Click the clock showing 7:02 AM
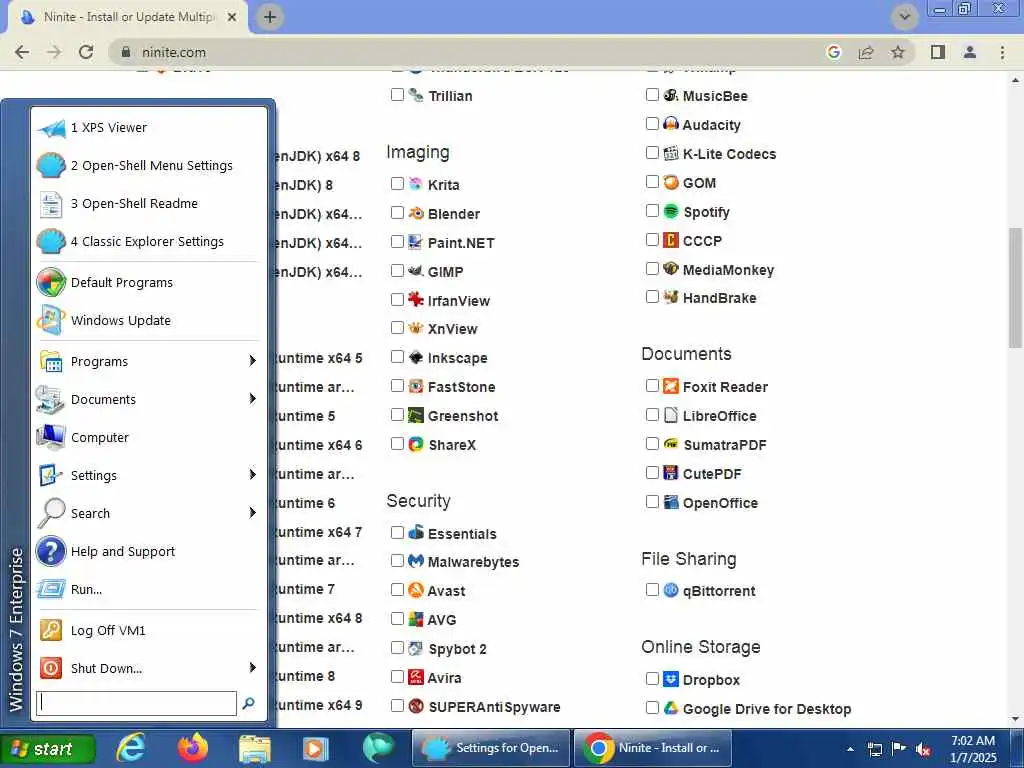The image size is (1024, 768). (x=973, y=748)
